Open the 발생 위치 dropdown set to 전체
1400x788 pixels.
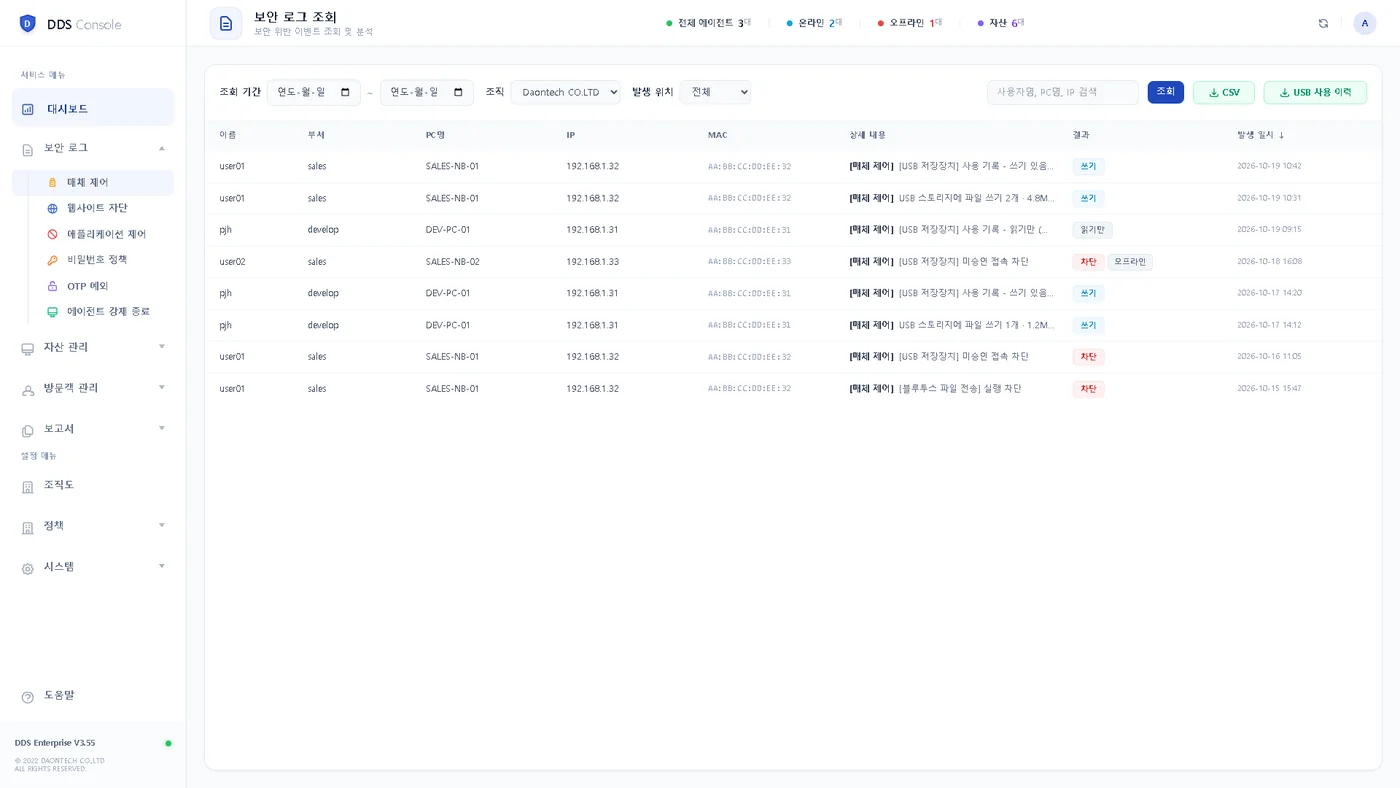[715, 92]
